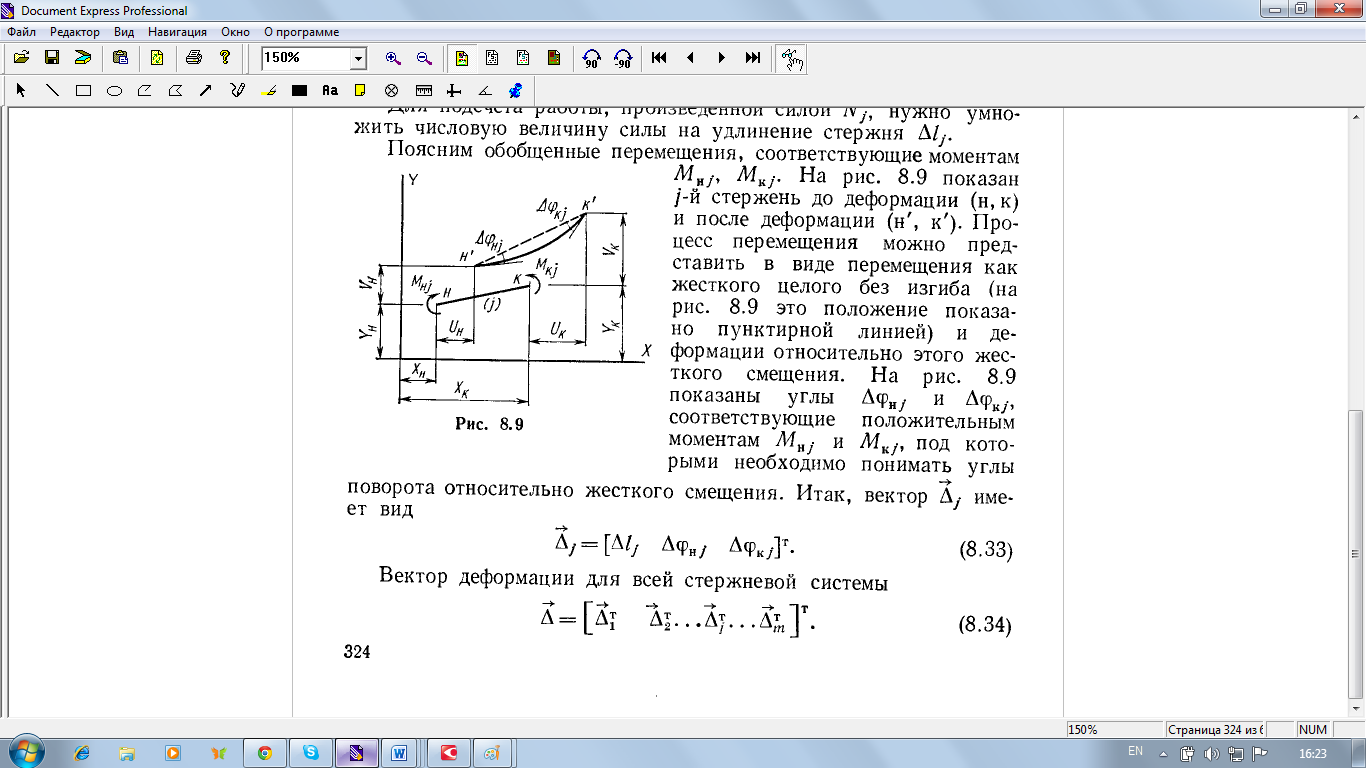
Task: Launch Internet Explorer from taskbar
Action: tap(82, 753)
